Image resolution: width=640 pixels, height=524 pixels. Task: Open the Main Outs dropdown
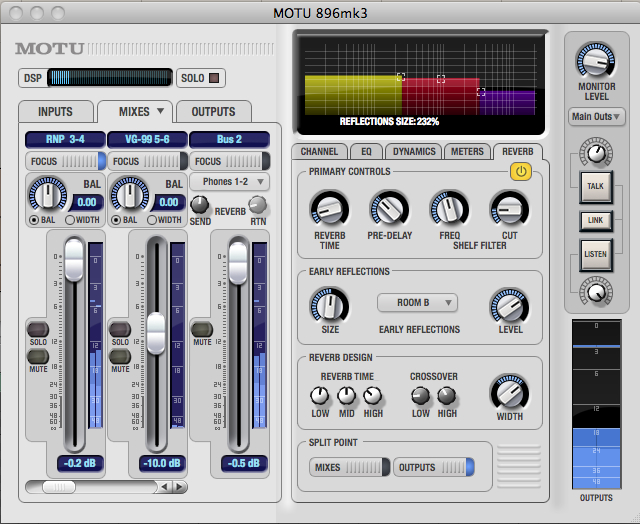coord(596,117)
